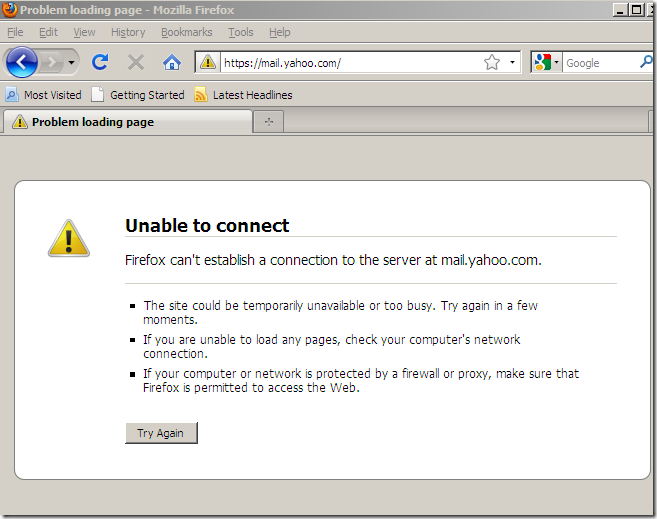Click the Stop loading X icon
Image resolution: width=657 pixels, height=519 pixels.
(x=136, y=63)
